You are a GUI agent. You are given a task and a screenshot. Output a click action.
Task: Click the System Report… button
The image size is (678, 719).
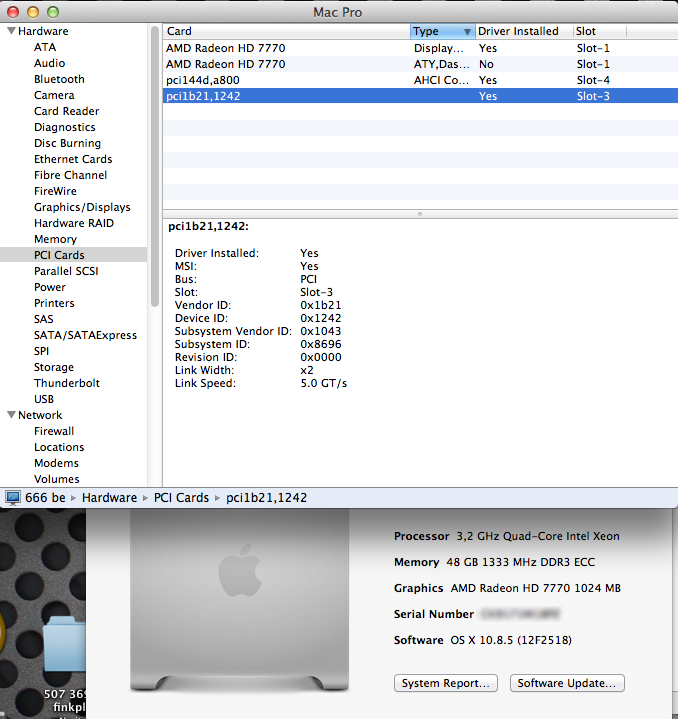point(446,683)
